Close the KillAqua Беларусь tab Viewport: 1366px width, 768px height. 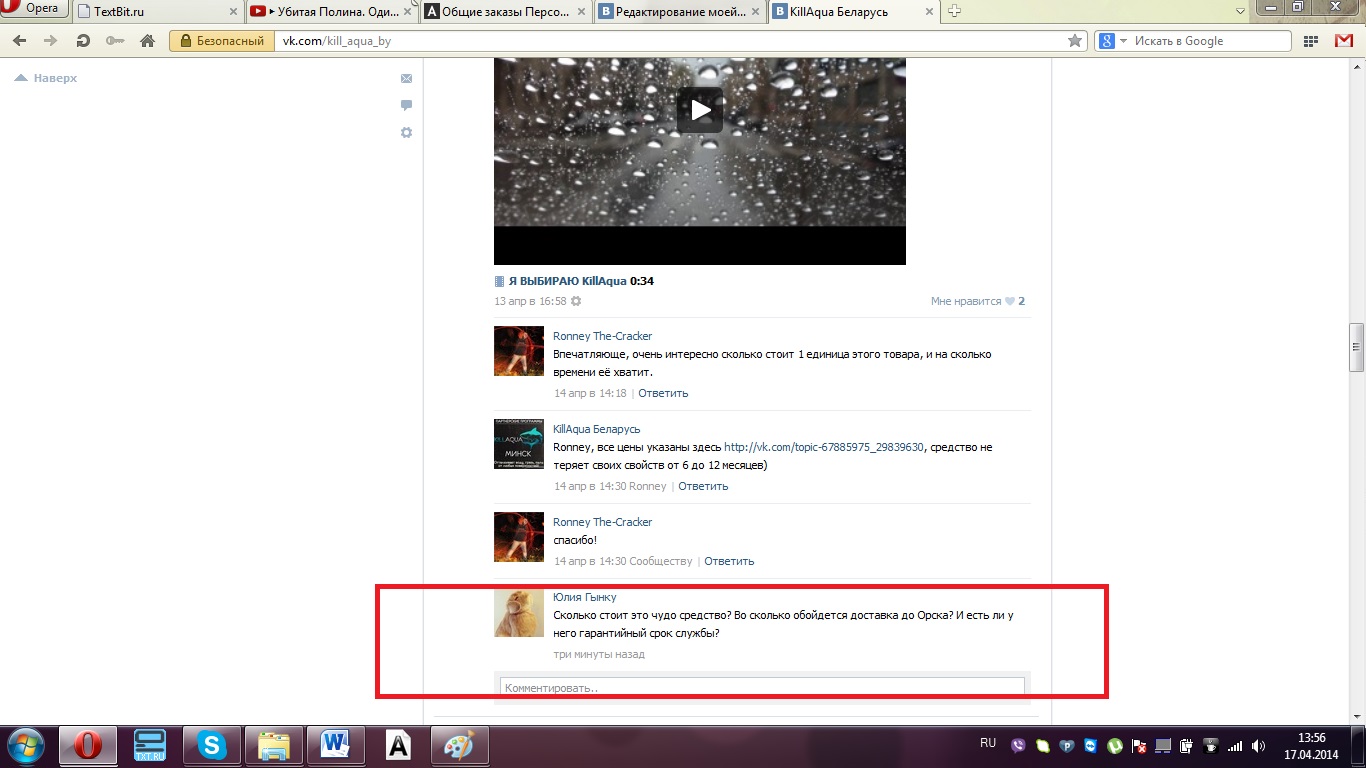[929, 12]
